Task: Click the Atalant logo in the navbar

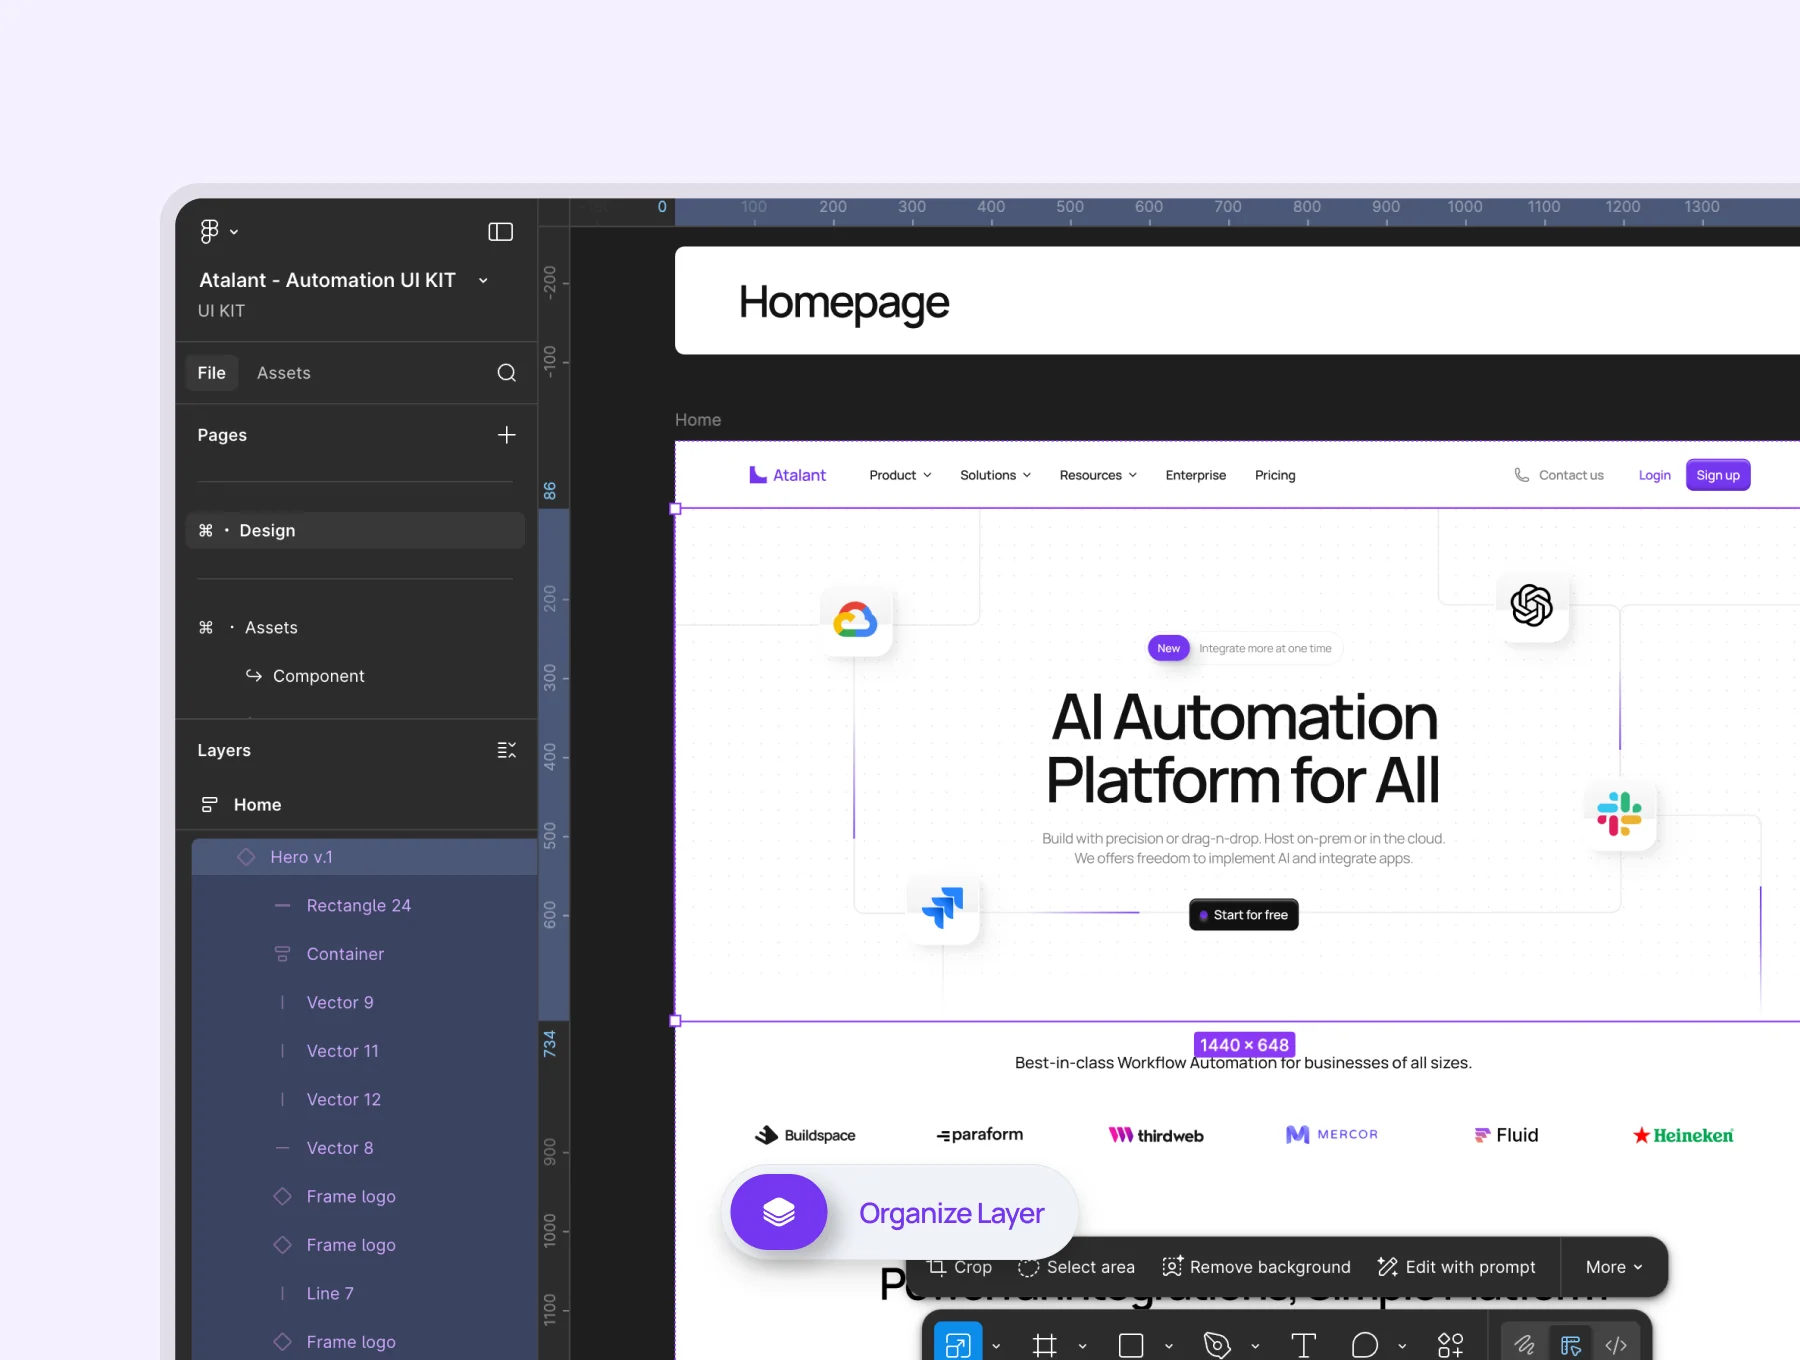Action: coord(788,475)
